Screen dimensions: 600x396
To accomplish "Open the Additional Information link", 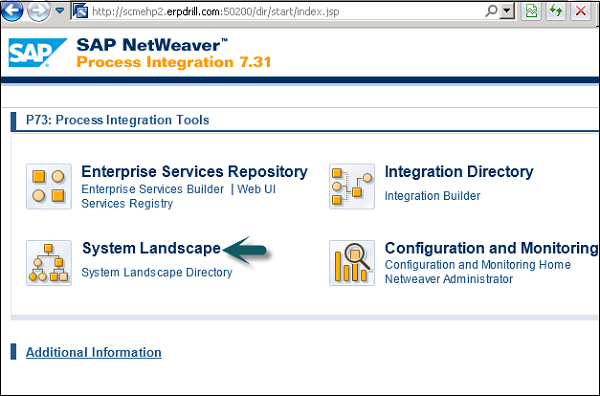I will coord(94,352).
